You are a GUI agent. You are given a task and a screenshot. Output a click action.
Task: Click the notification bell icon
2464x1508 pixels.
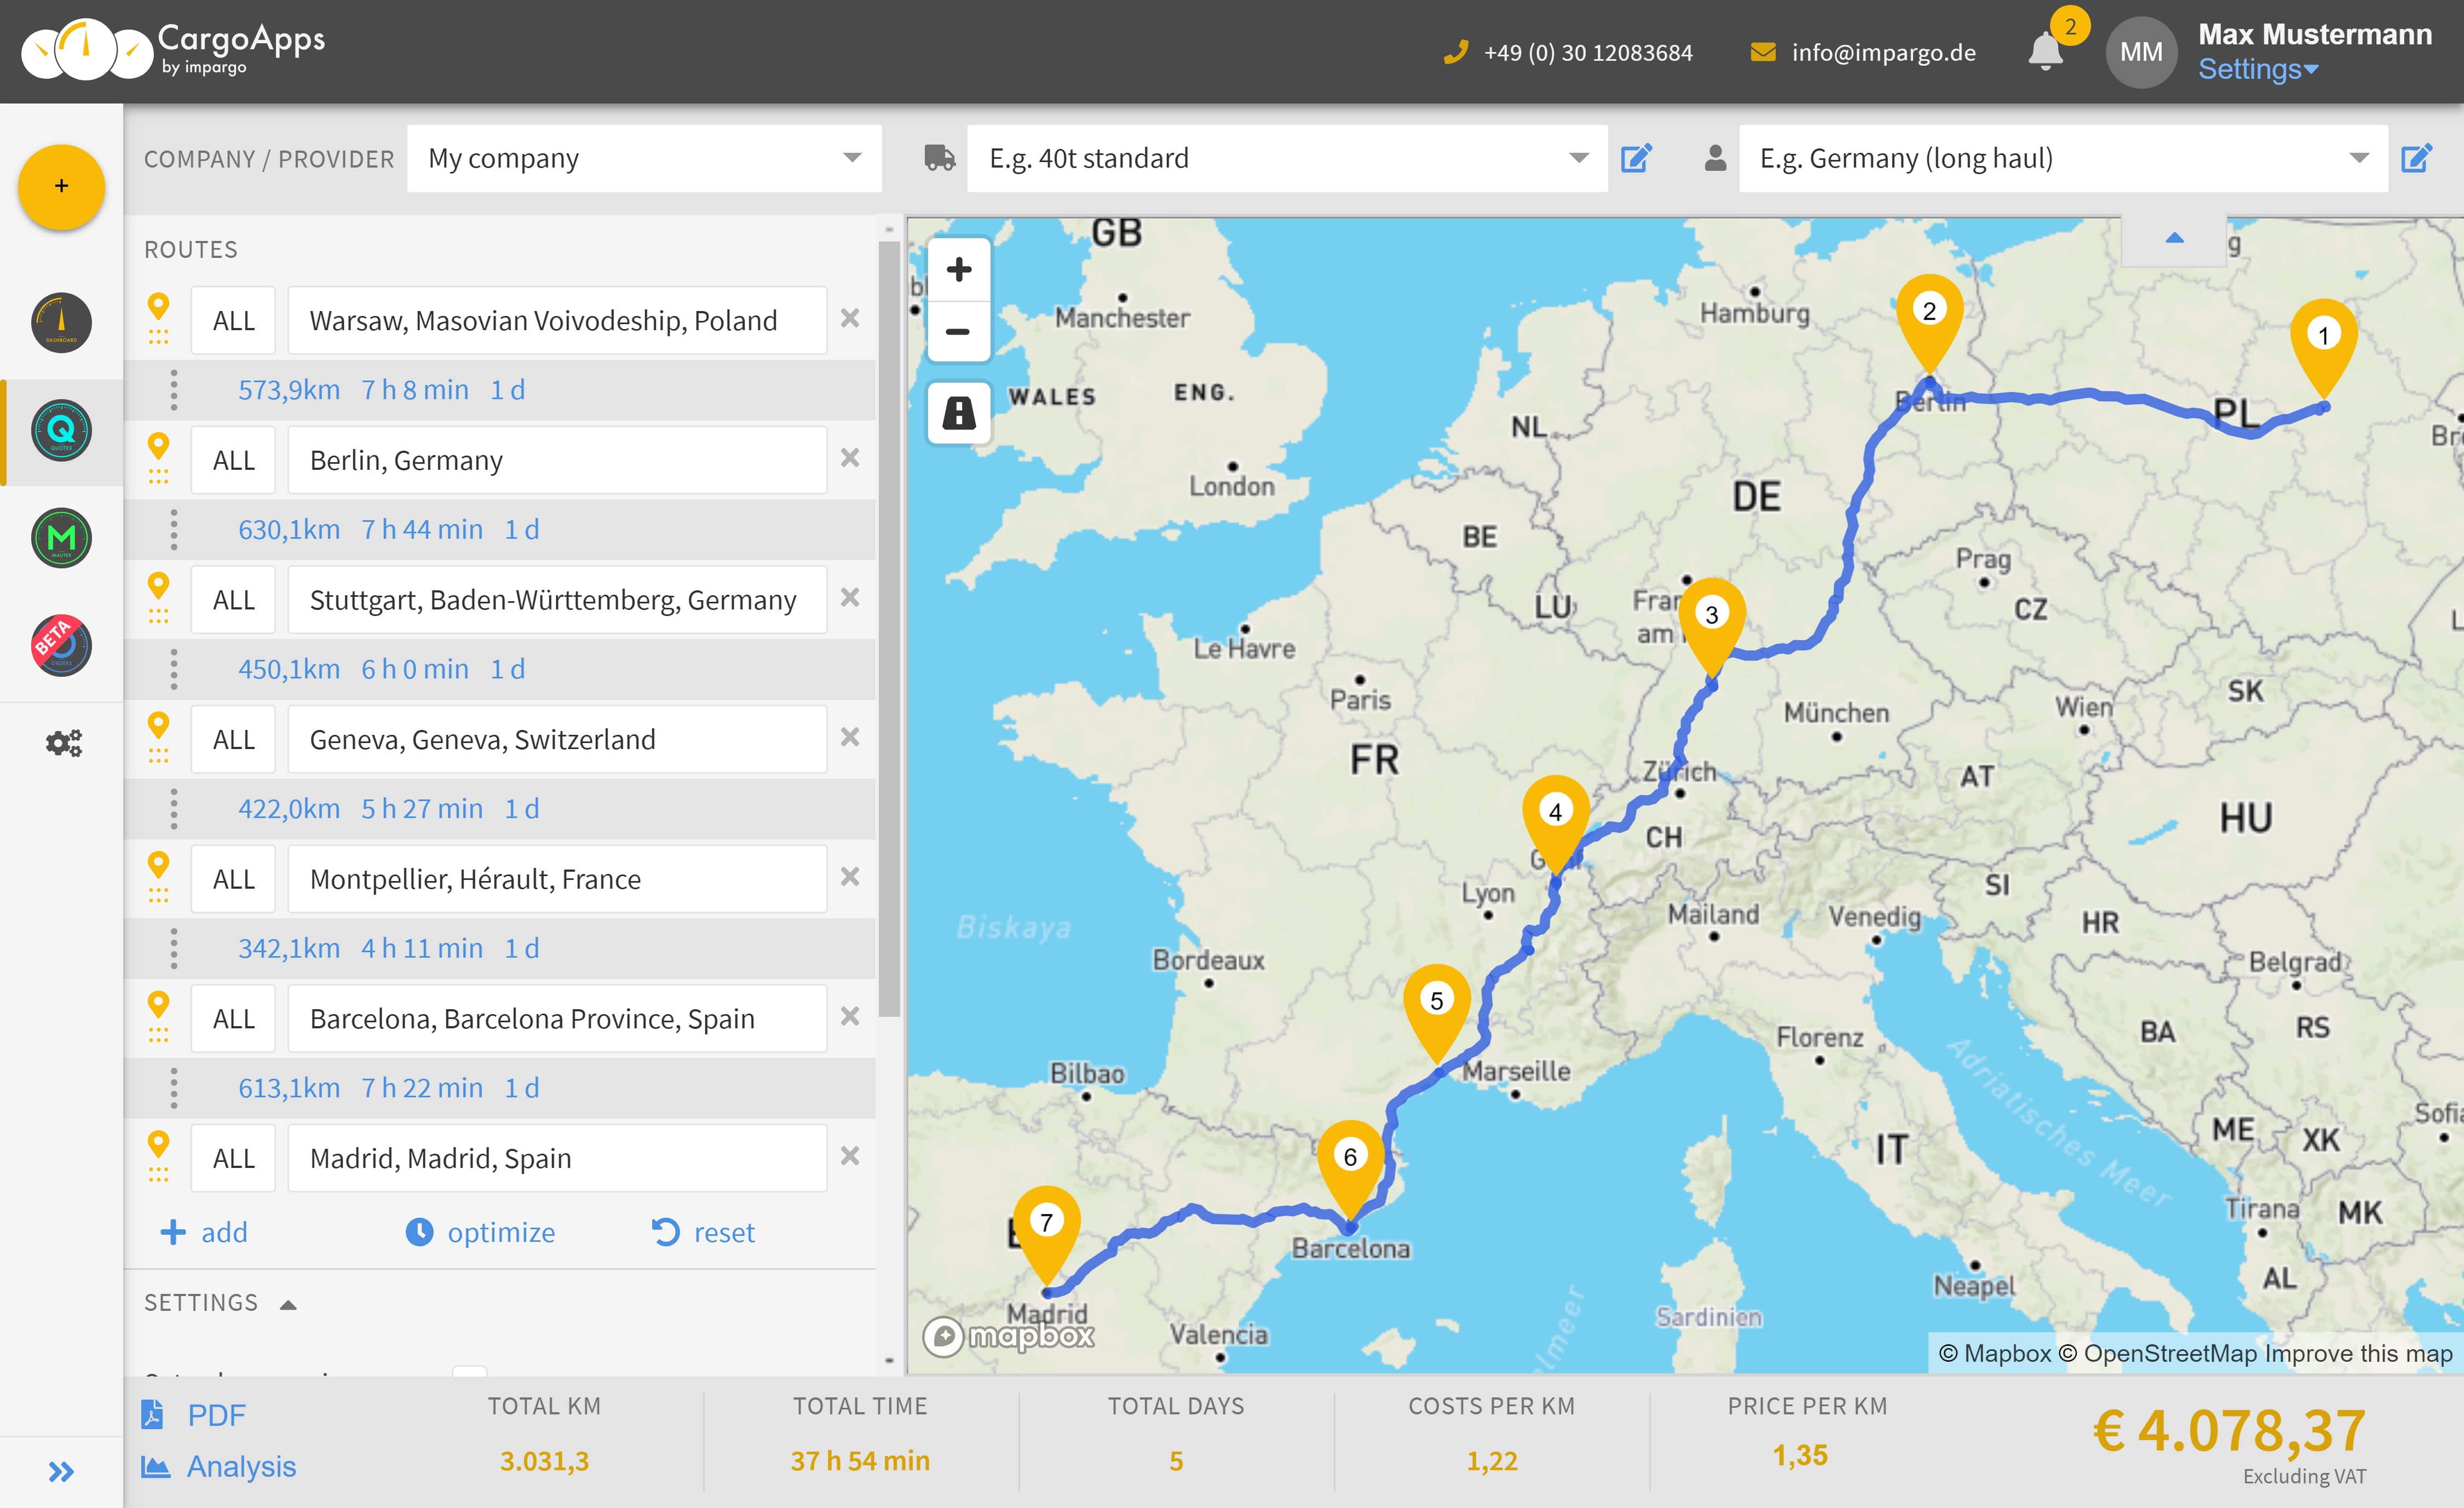(x=2045, y=52)
